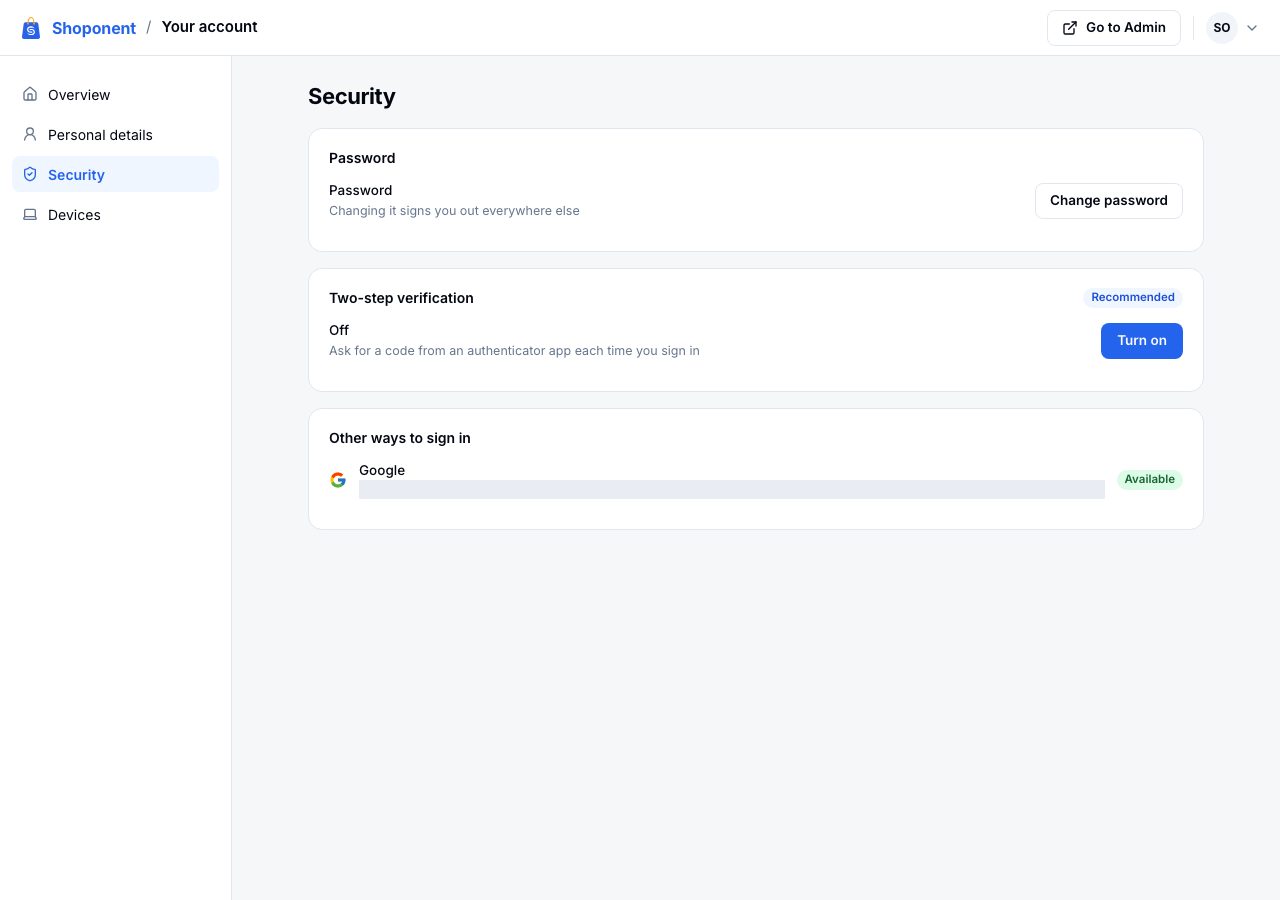Open the Devices page

click(x=115, y=214)
